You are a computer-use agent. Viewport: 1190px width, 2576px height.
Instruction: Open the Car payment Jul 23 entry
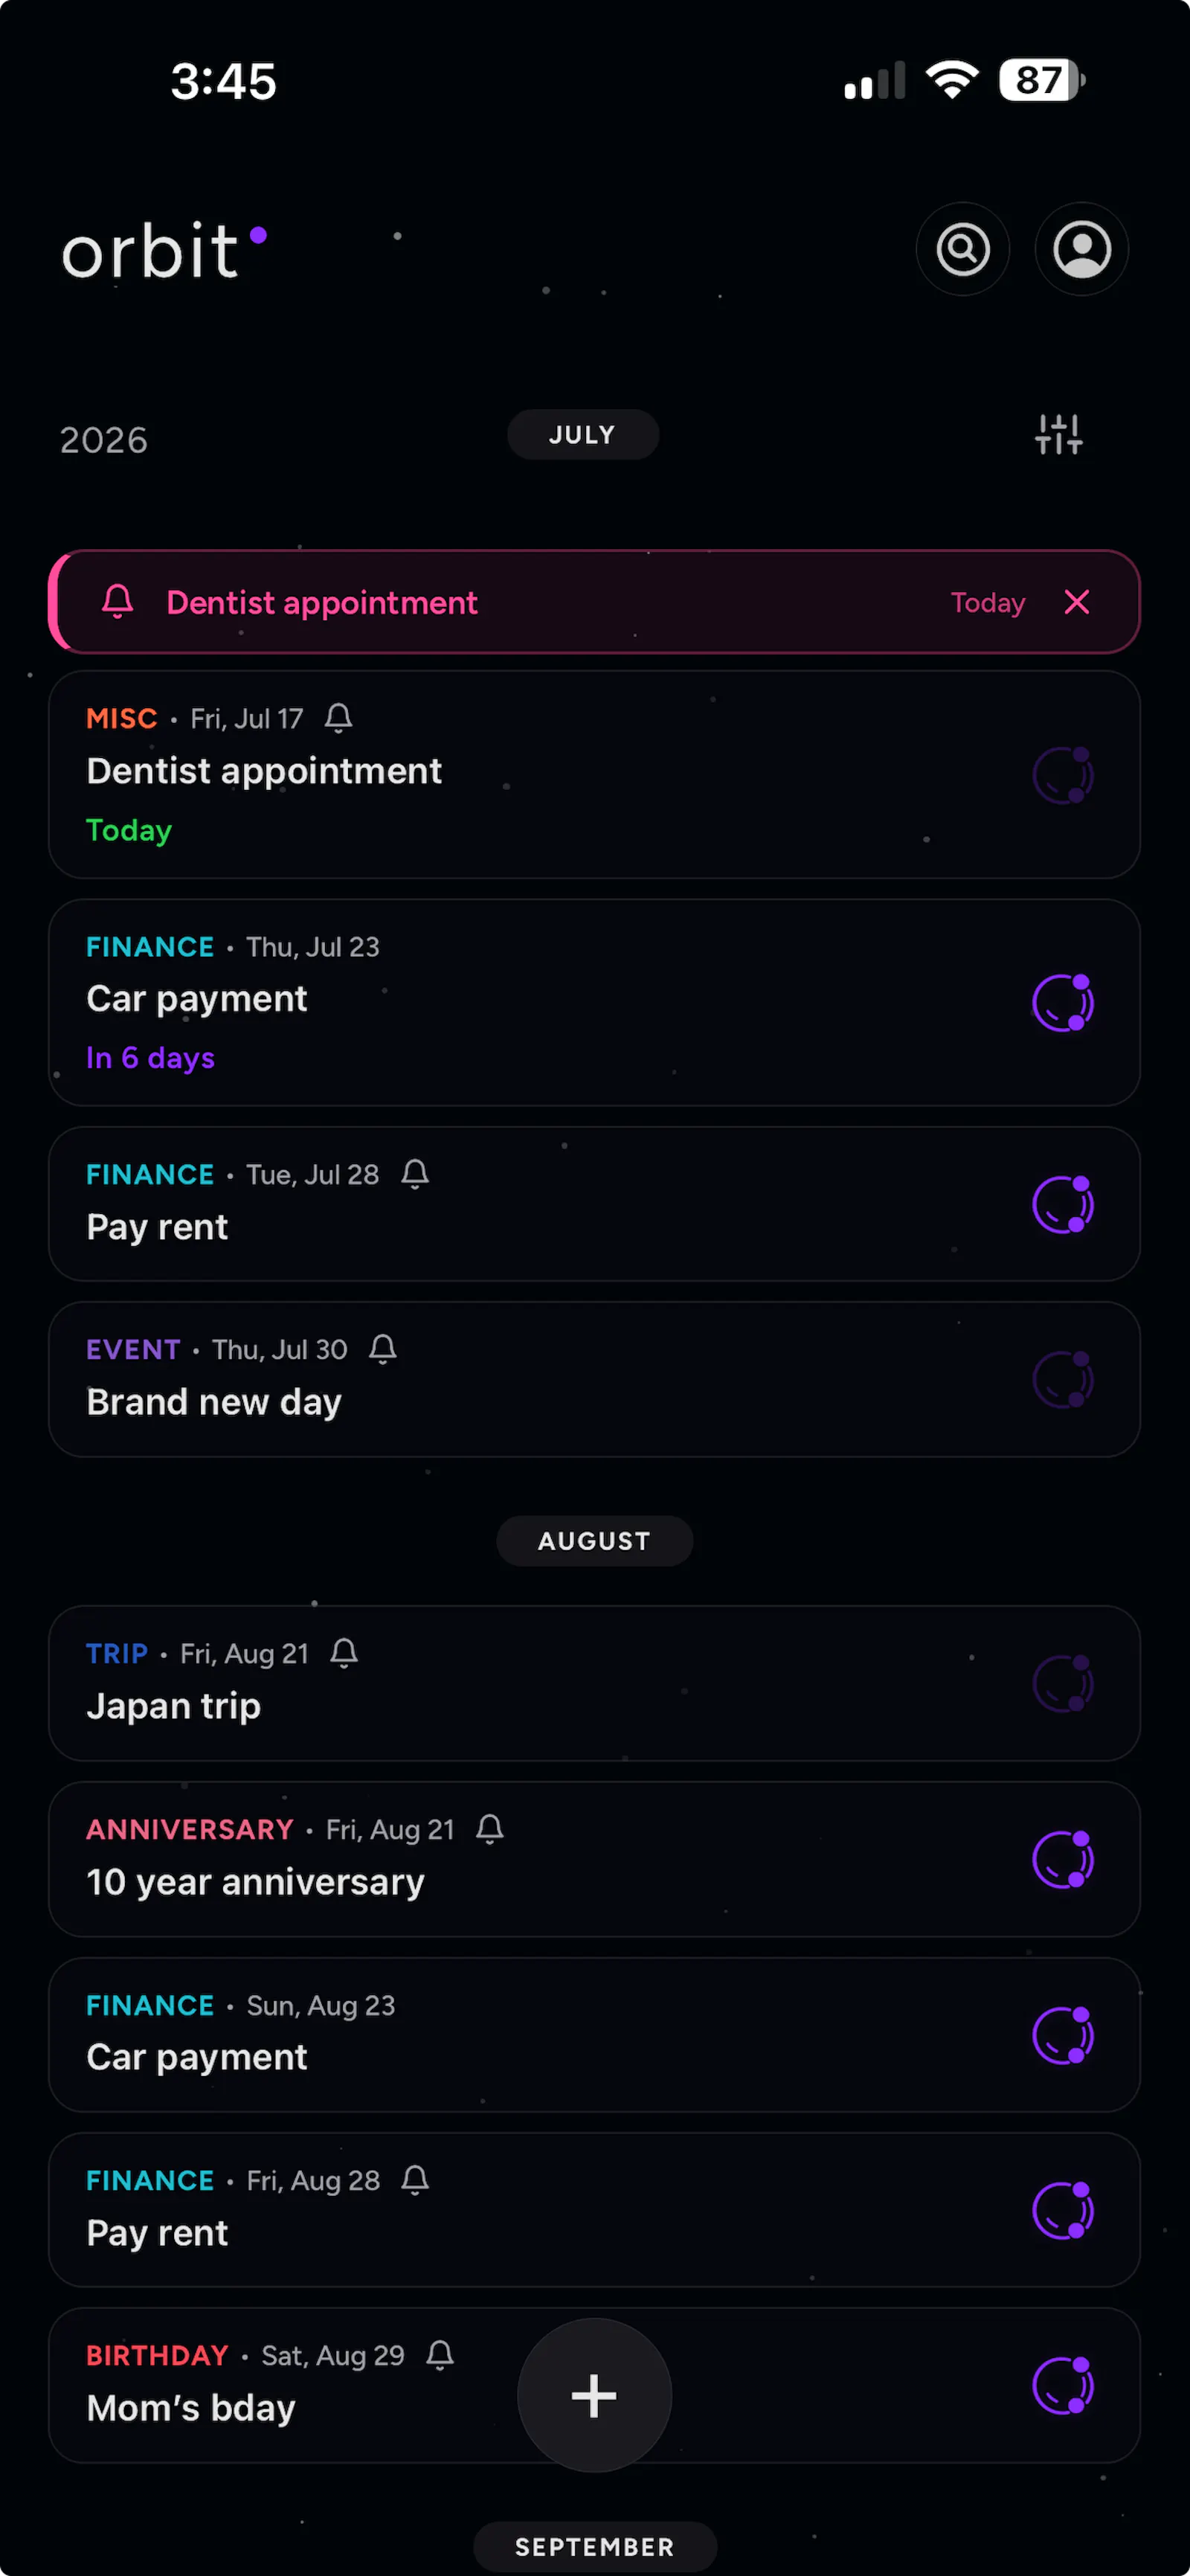click(x=594, y=1003)
